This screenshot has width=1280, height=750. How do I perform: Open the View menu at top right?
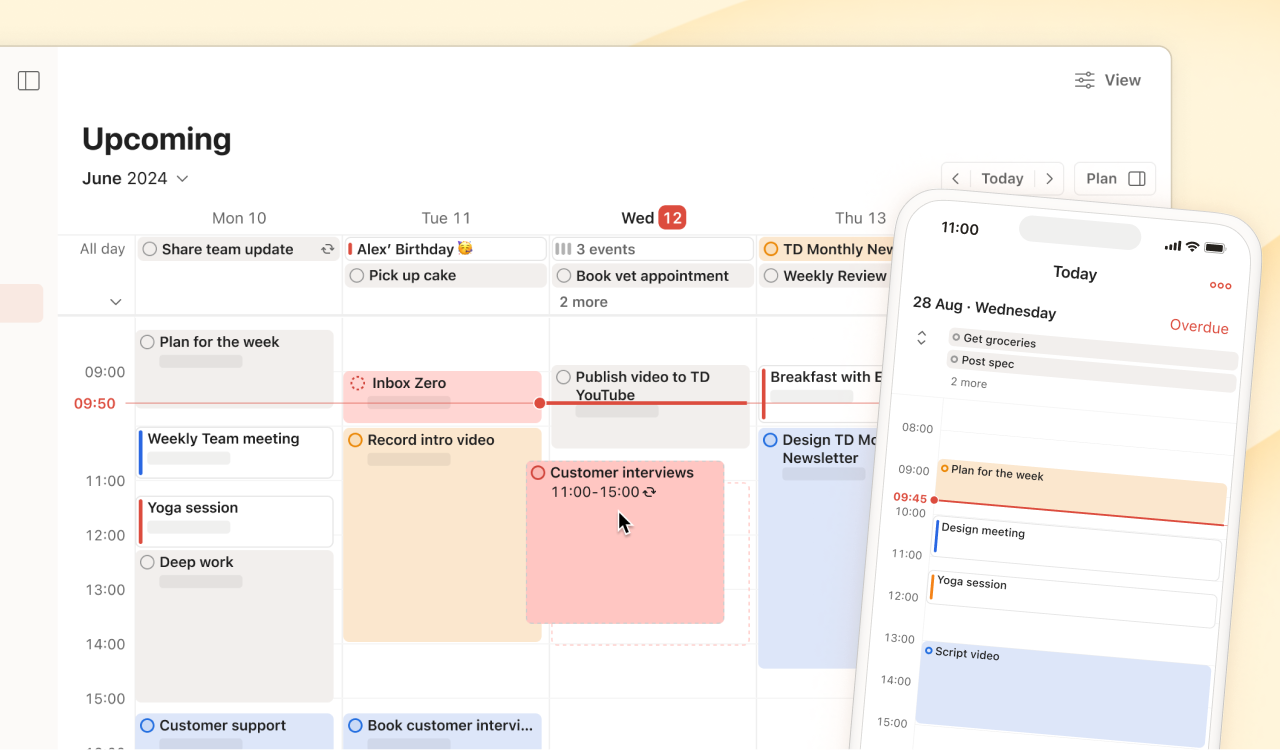coord(1122,80)
